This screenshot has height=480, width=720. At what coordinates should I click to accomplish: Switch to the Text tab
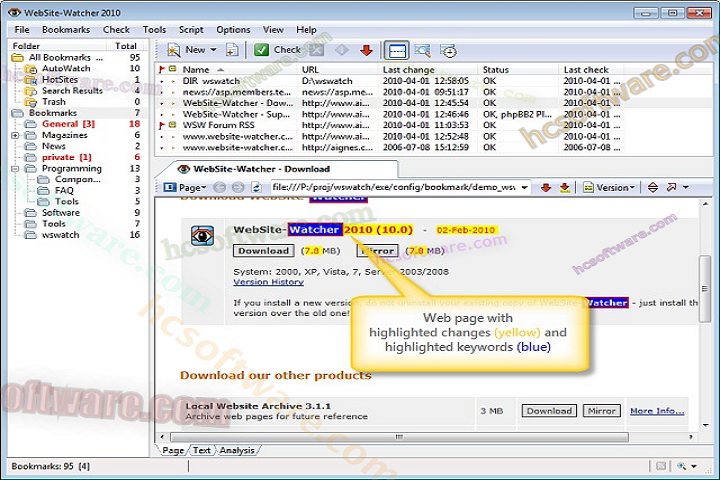coord(202,451)
